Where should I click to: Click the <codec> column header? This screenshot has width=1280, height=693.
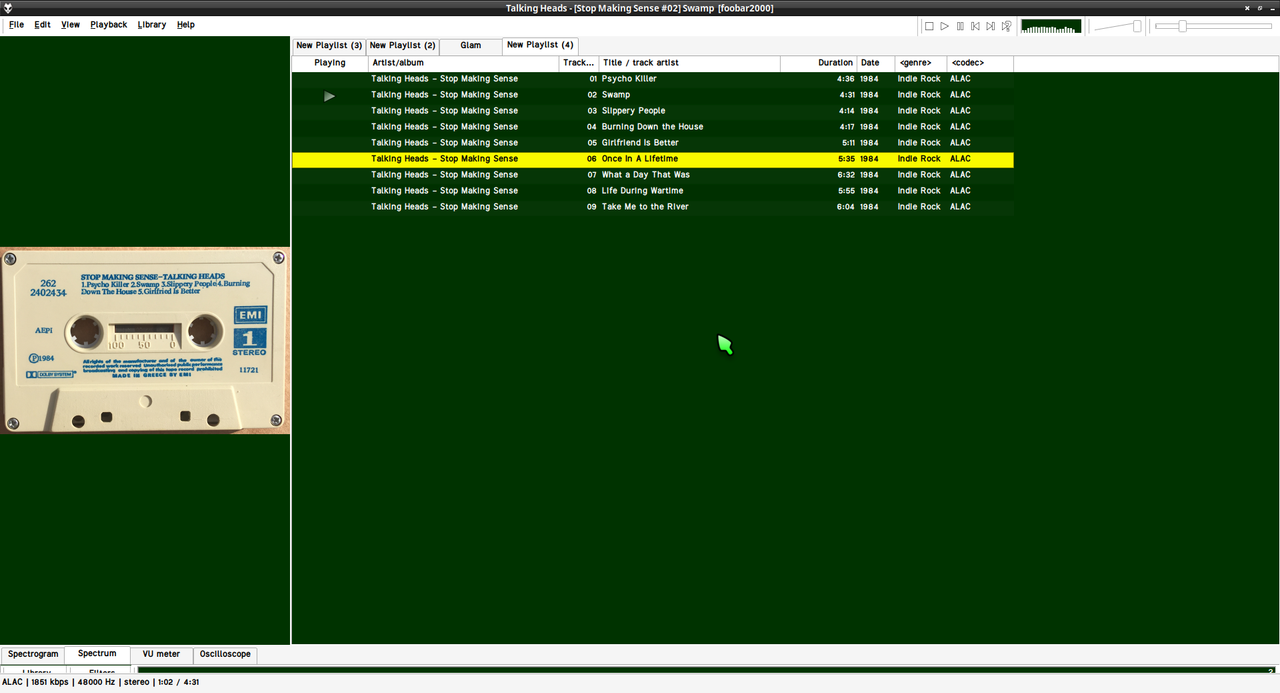click(980, 63)
